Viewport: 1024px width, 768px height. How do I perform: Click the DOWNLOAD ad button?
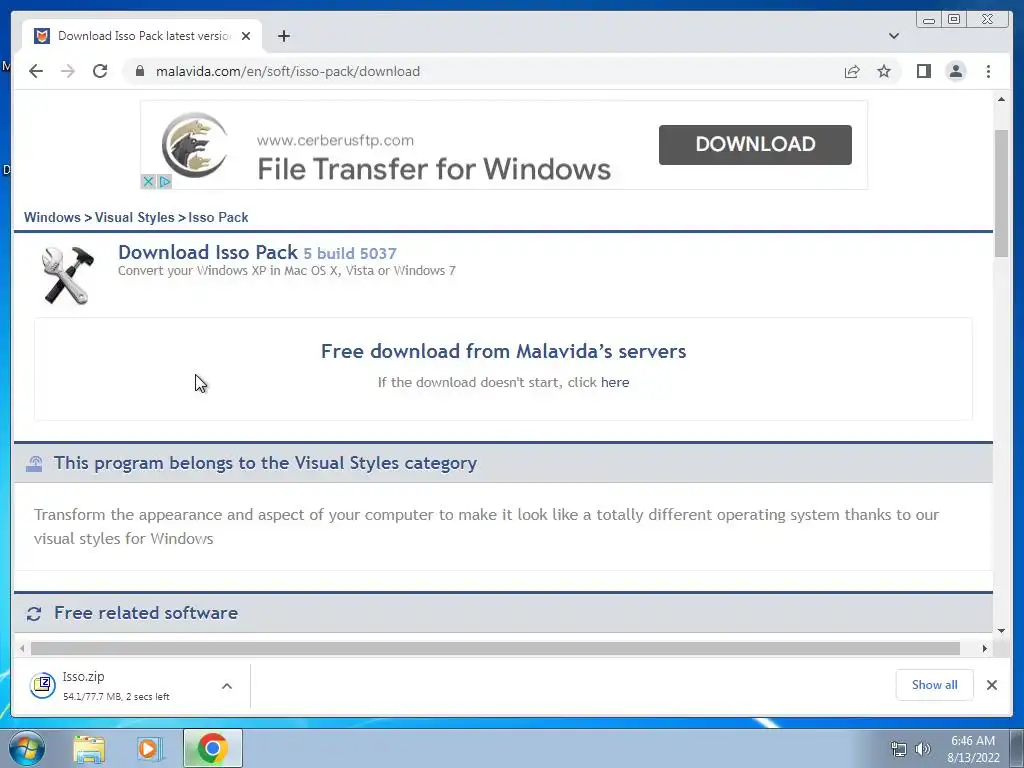[x=755, y=144]
